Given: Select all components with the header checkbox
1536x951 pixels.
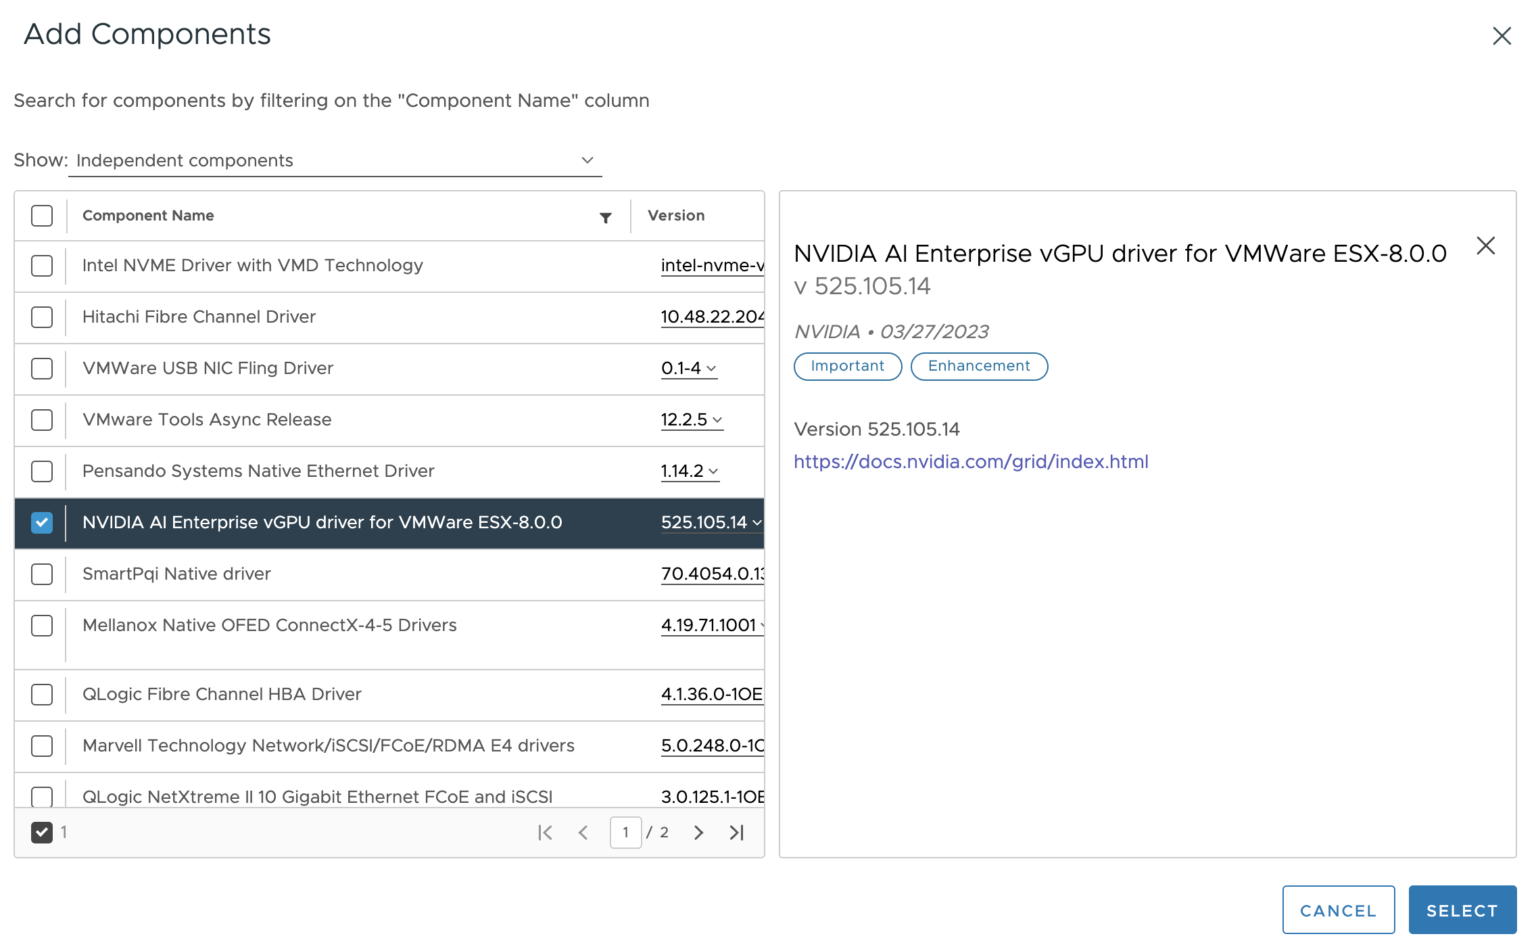Looking at the screenshot, I should (41, 216).
